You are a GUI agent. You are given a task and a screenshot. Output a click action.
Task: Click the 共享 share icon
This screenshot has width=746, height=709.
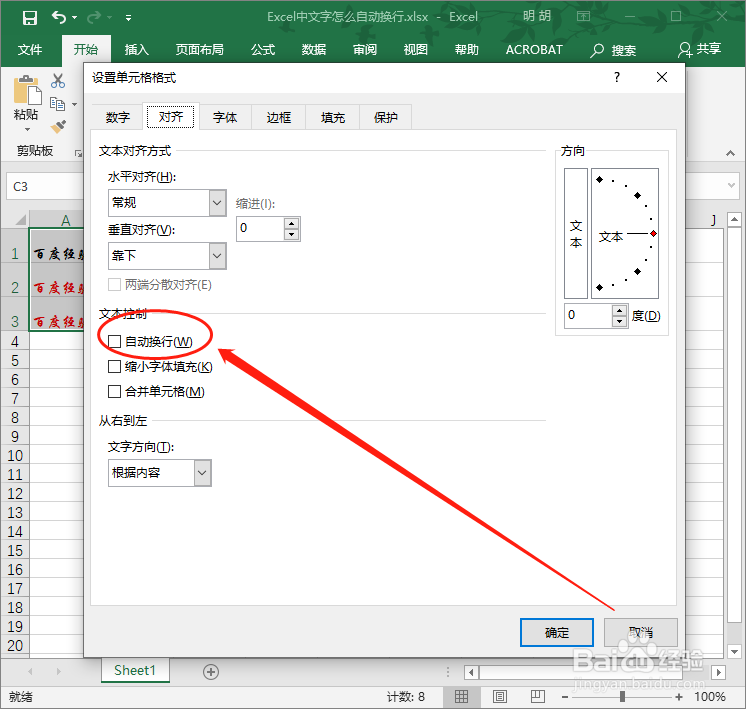[x=685, y=49]
